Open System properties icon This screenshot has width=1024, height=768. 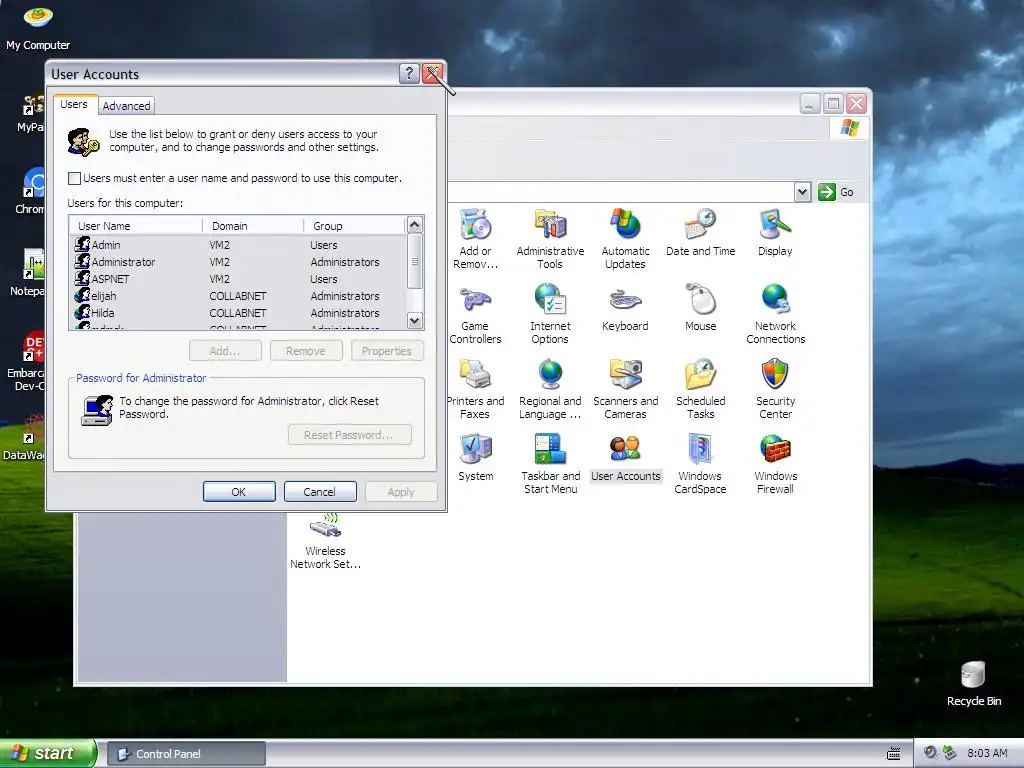point(475,457)
